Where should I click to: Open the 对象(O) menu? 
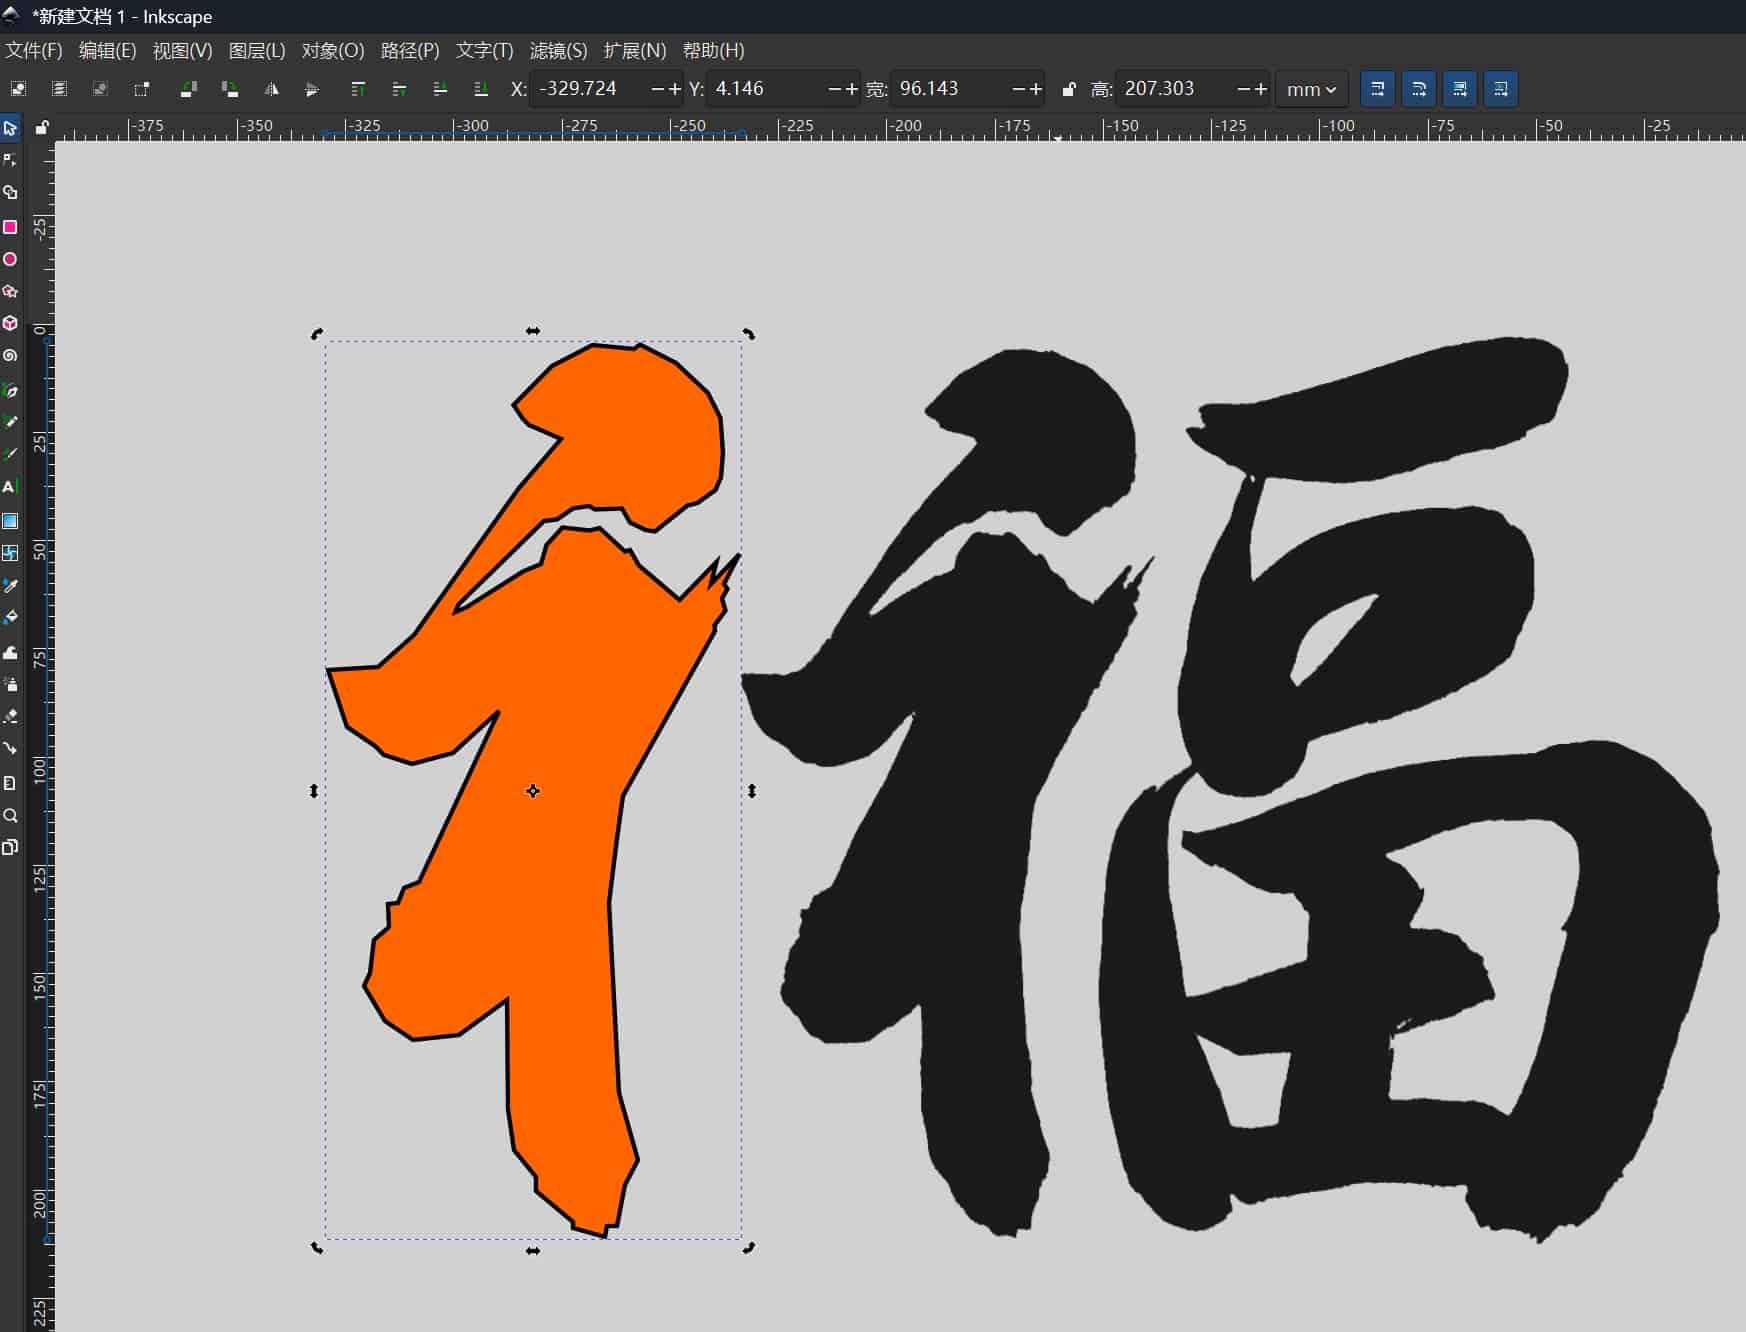point(333,50)
